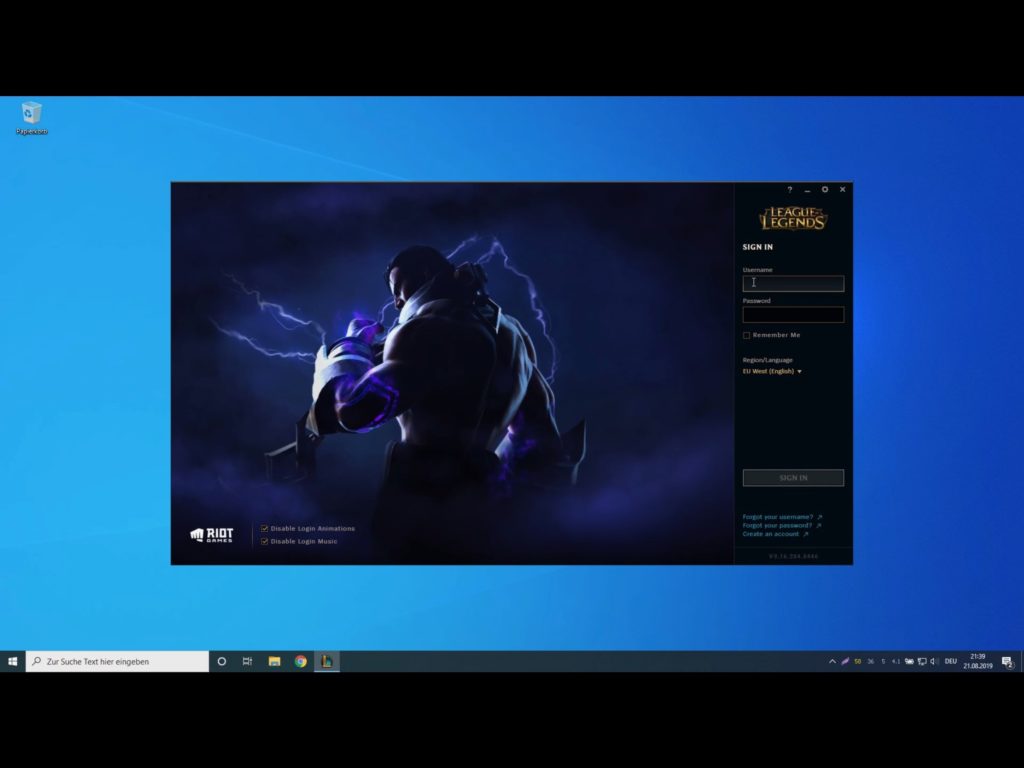Click the Riot Games logo

pyautogui.click(x=212, y=535)
